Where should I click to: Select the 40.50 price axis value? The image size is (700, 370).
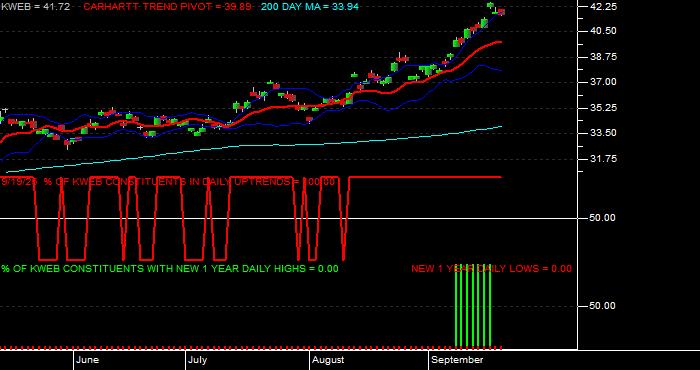coord(604,31)
